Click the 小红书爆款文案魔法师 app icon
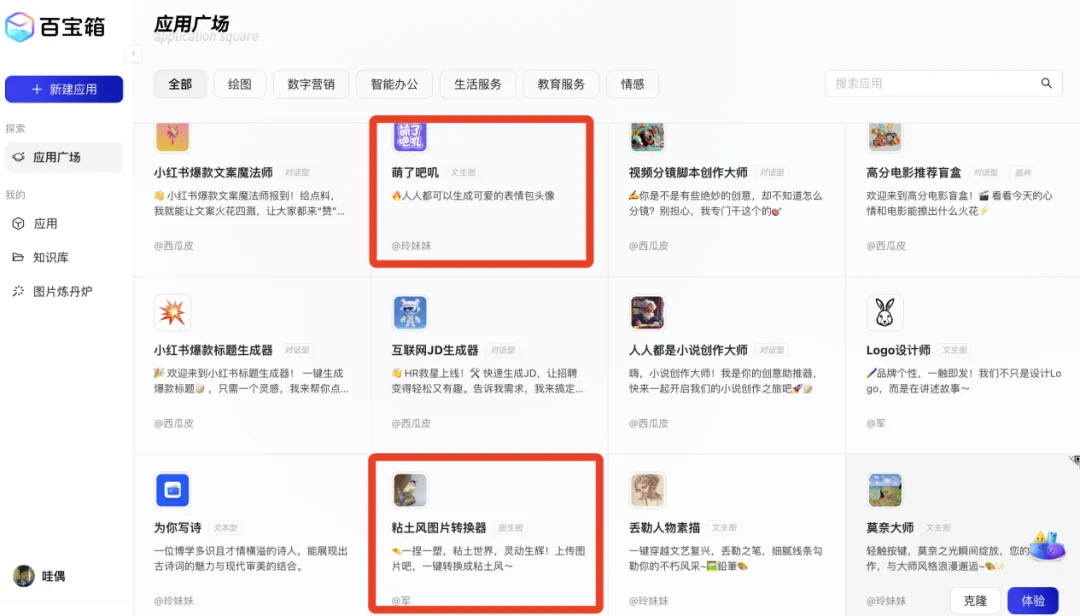 click(x=172, y=136)
